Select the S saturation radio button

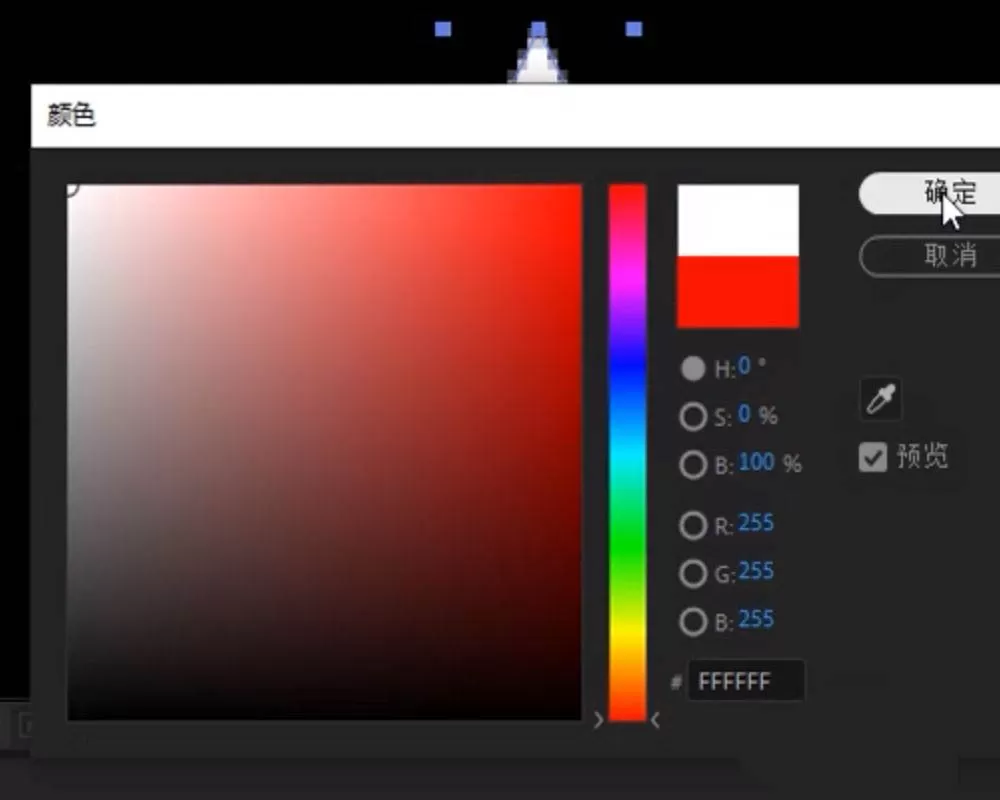(x=693, y=417)
